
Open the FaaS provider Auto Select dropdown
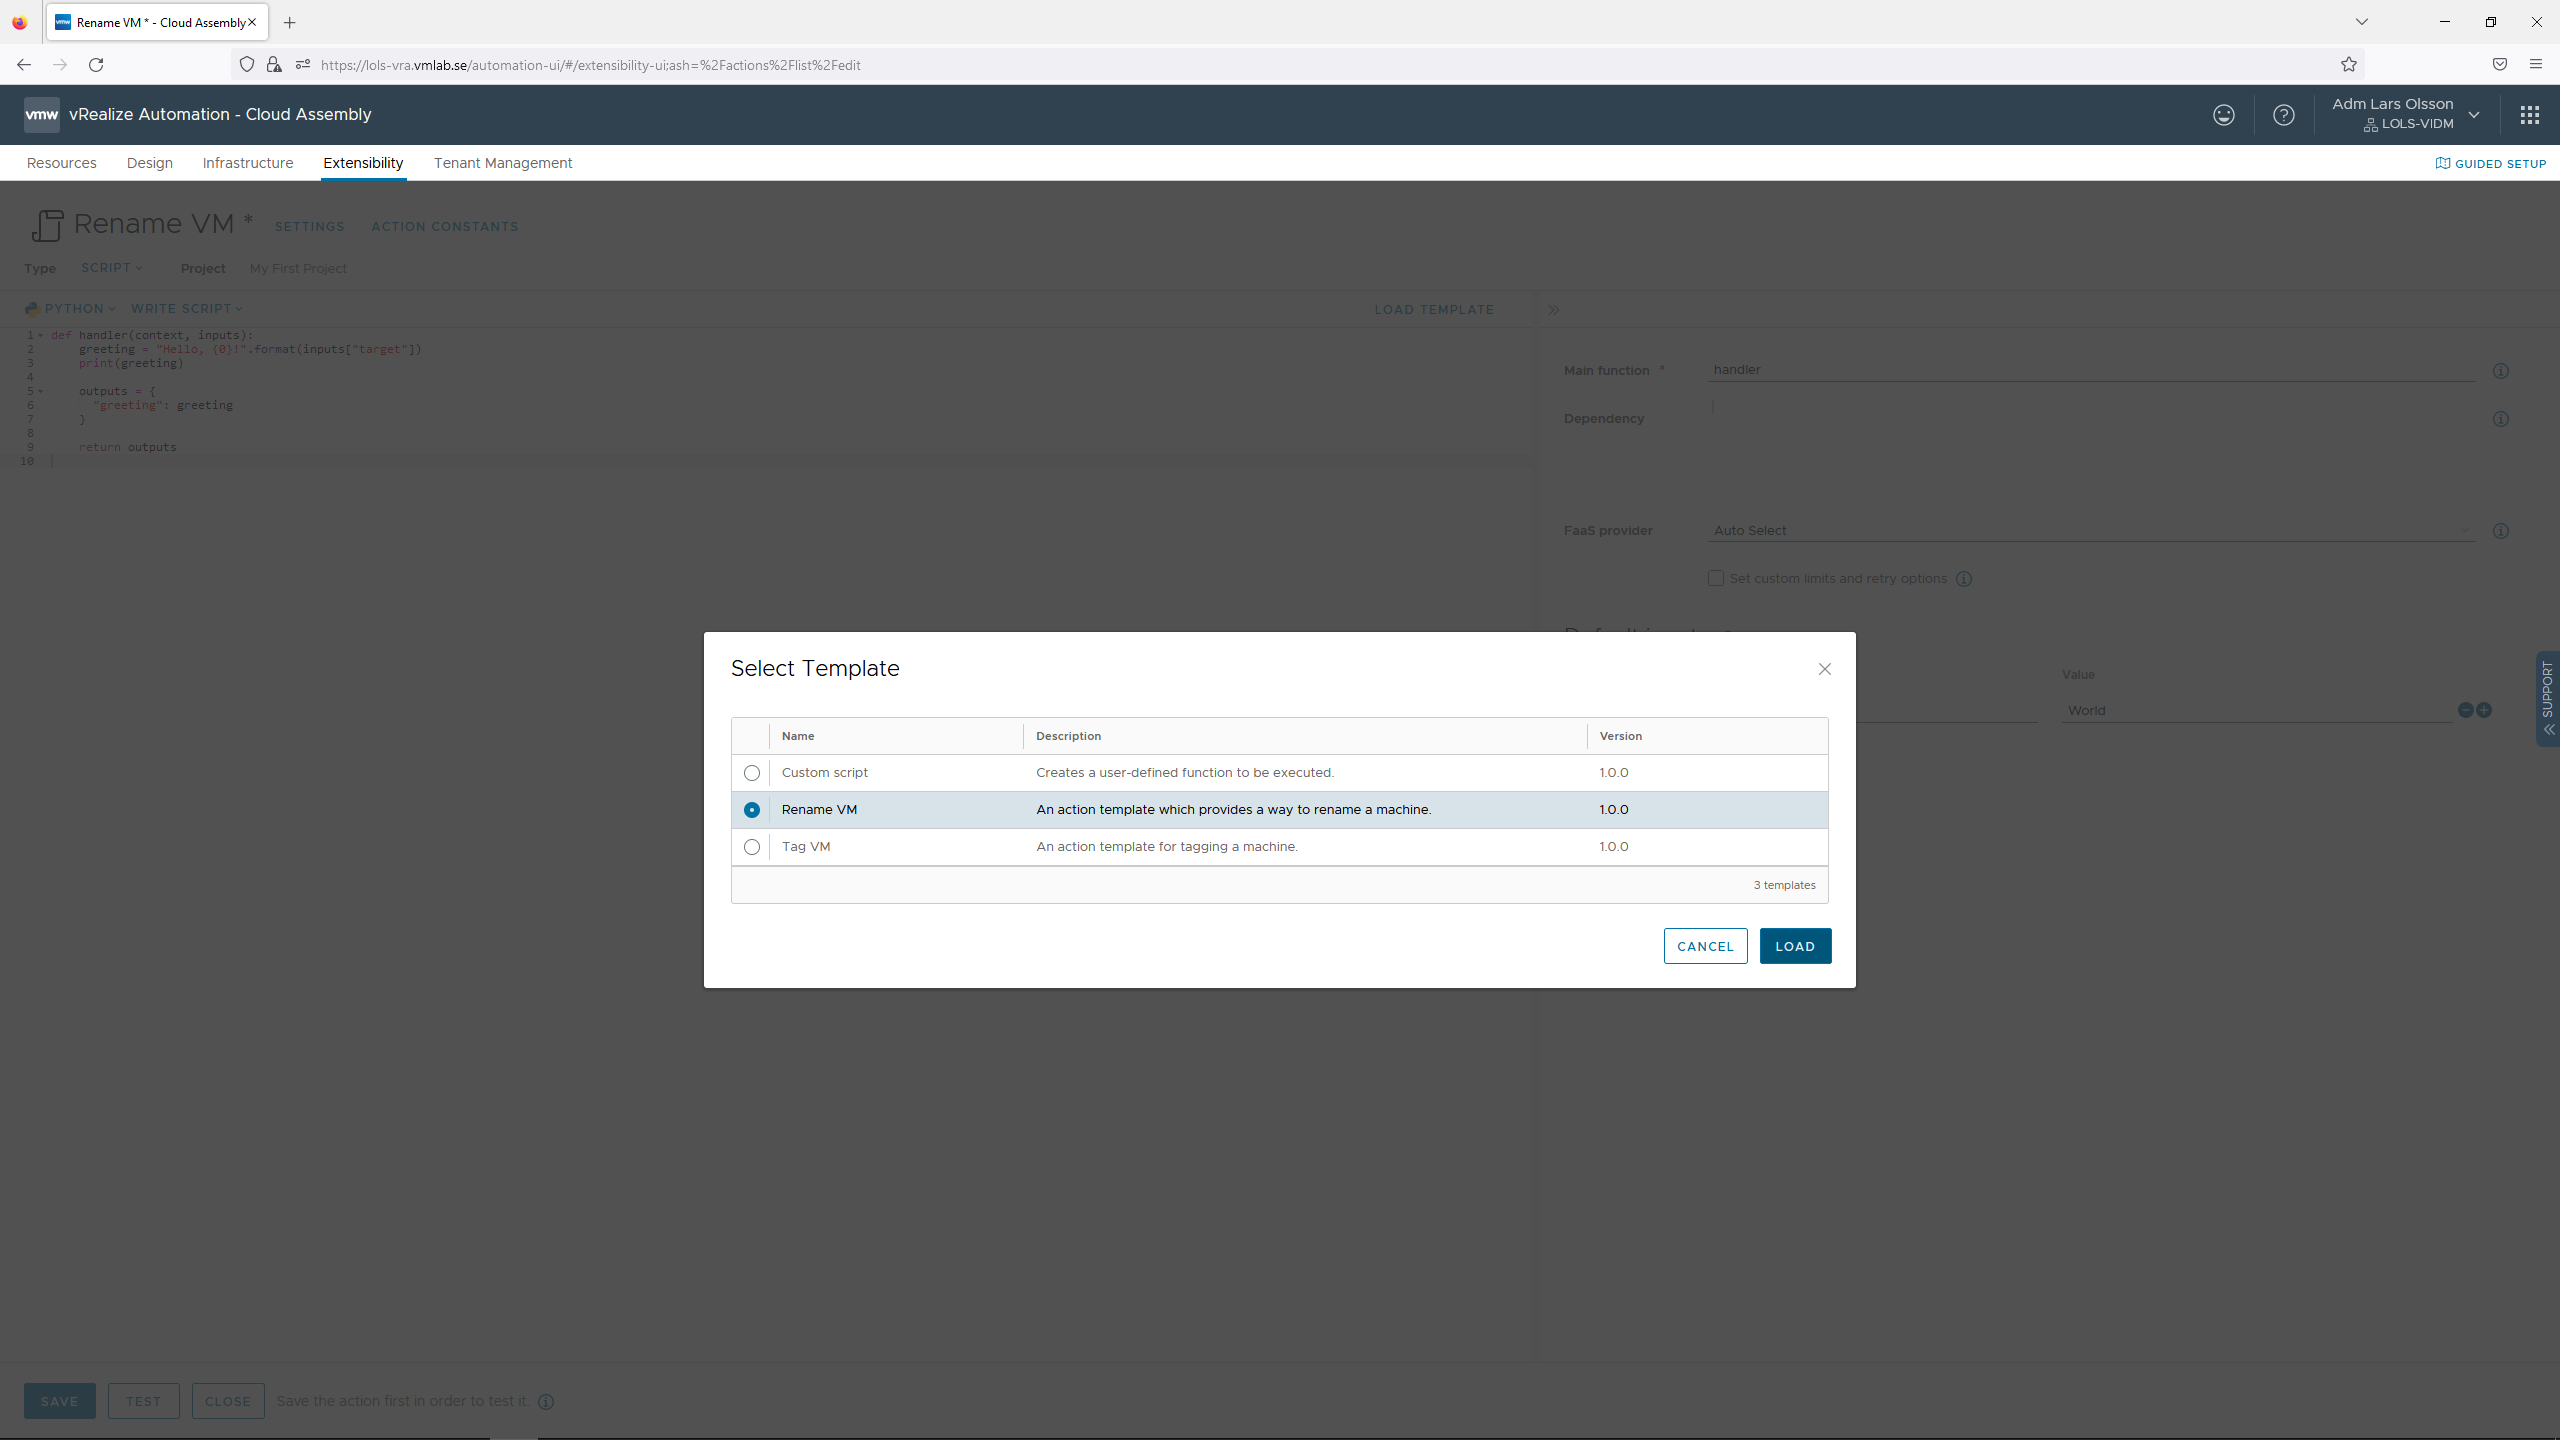click(2092, 531)
